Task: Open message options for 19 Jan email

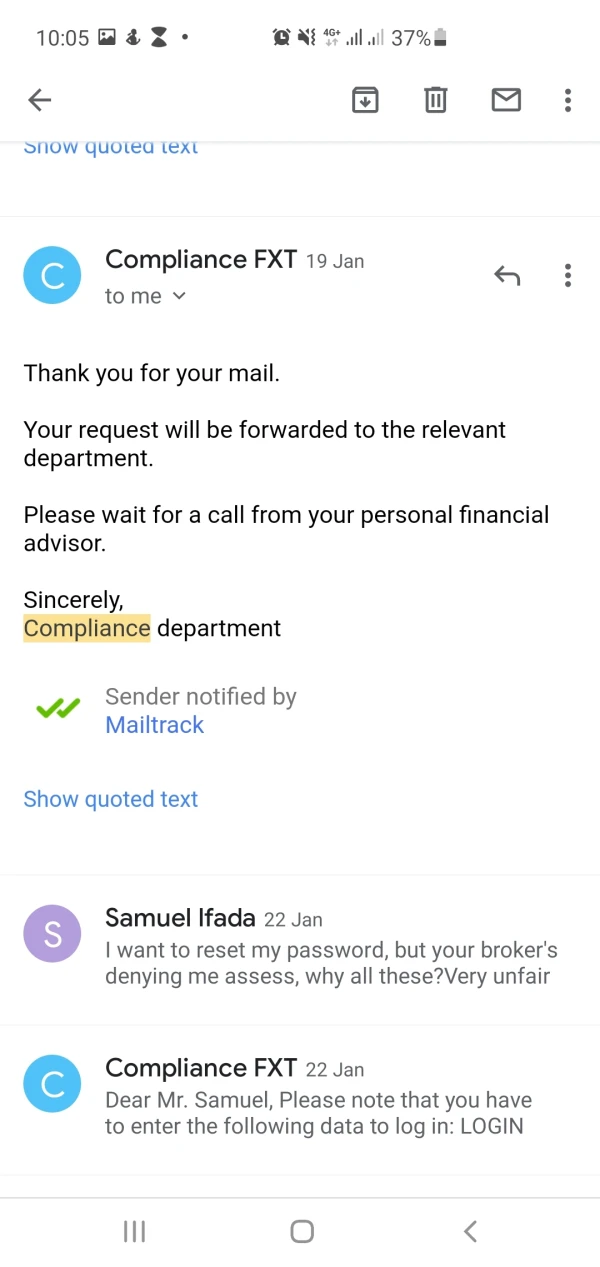Action: (567, 276)
